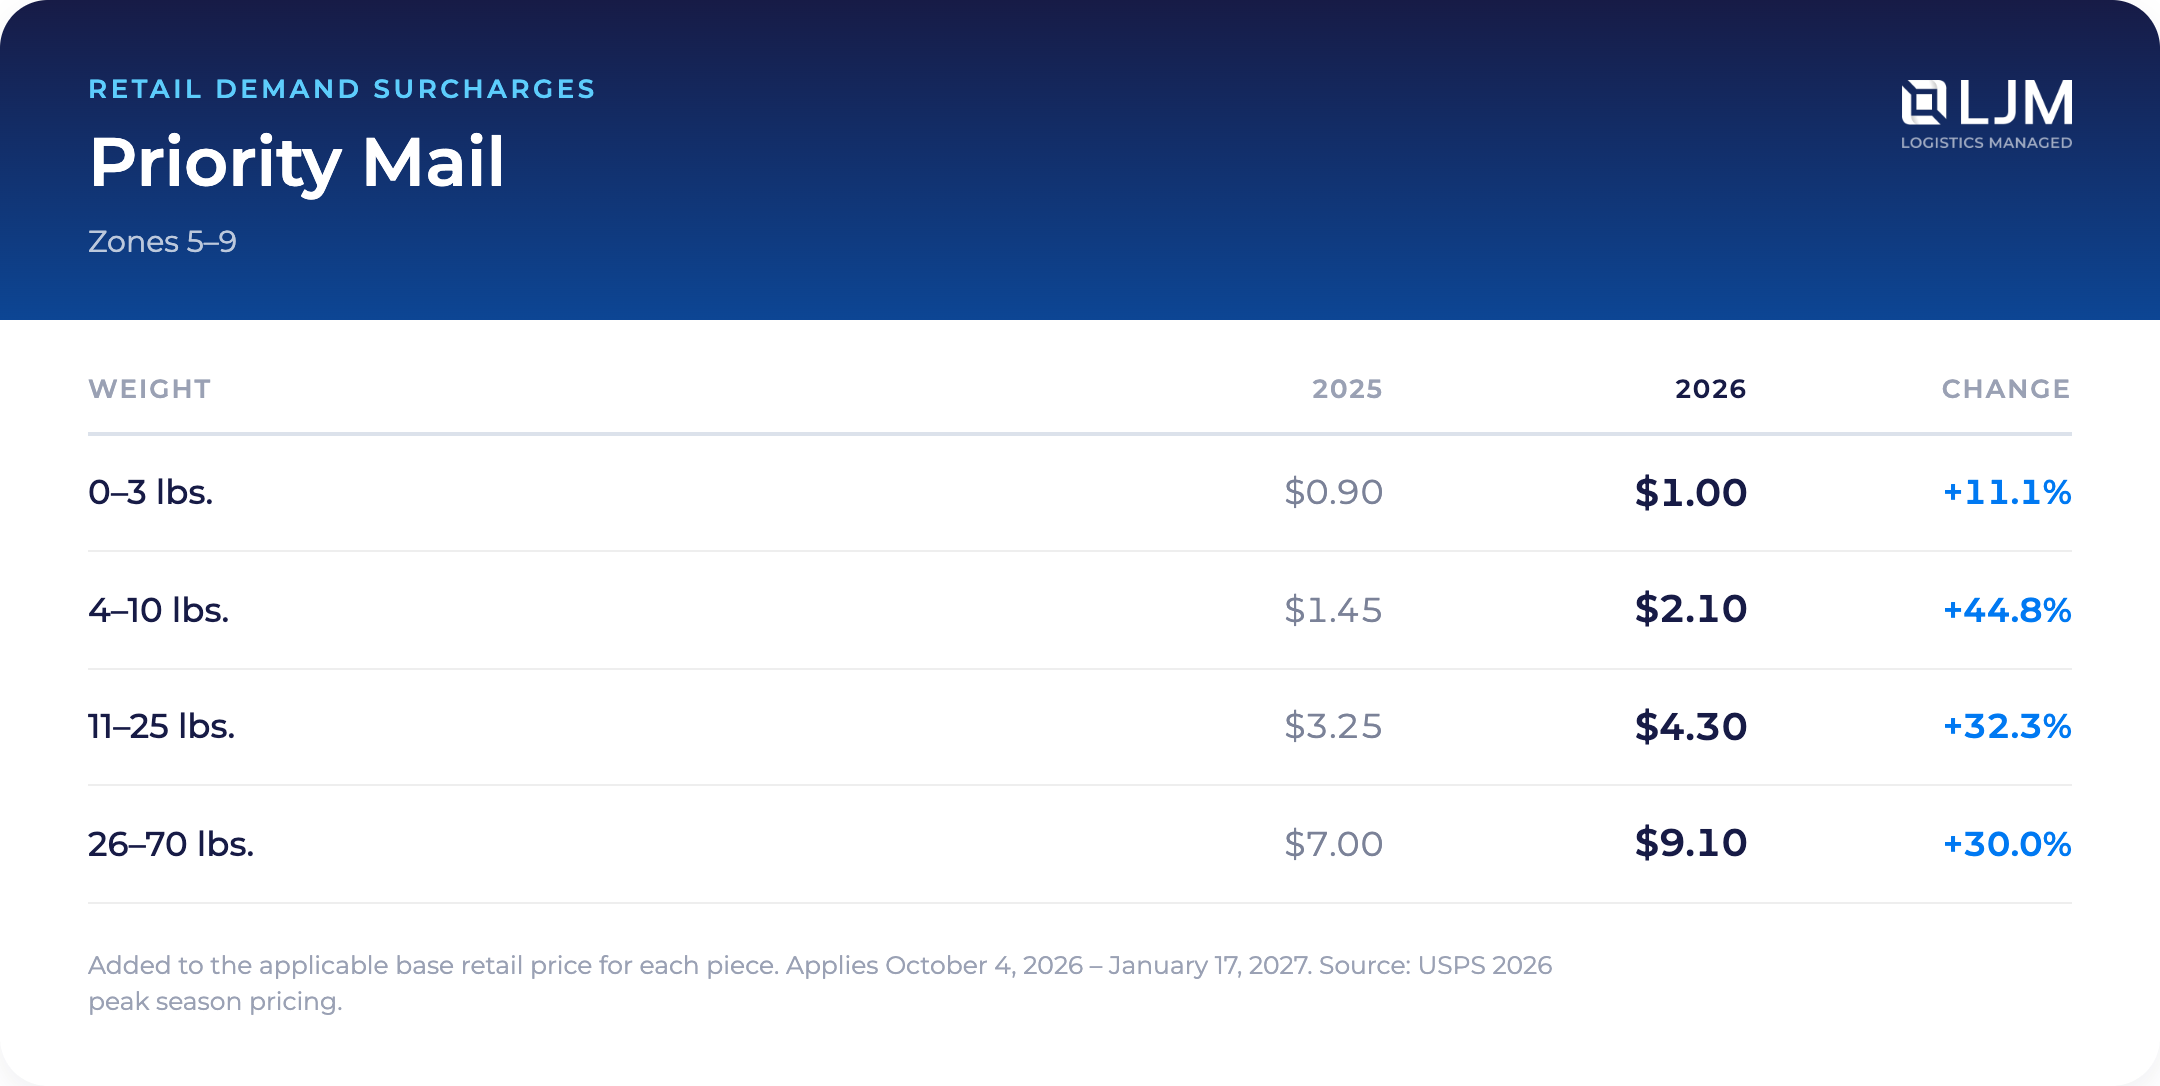
Task: Select the Priority Mail title
Action: coord(297,162)
